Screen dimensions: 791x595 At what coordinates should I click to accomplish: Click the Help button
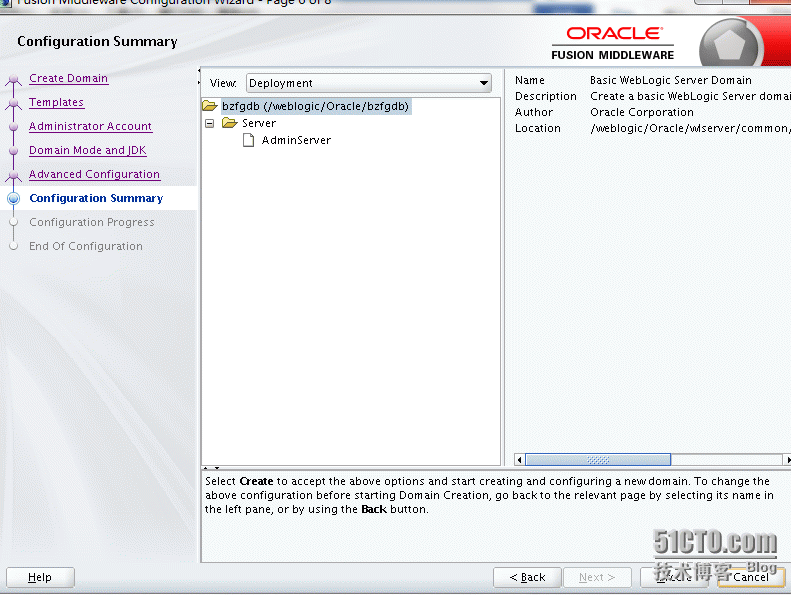(40, 577)
